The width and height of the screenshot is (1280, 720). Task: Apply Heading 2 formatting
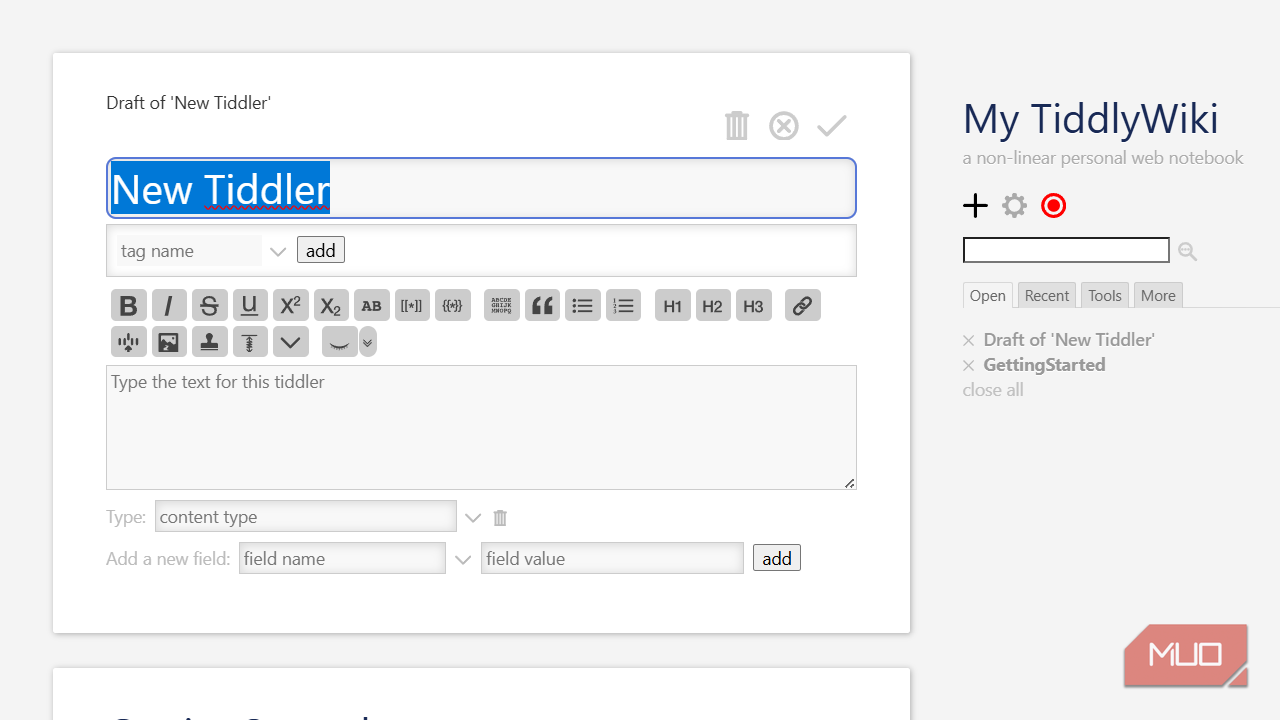point(713,306)
